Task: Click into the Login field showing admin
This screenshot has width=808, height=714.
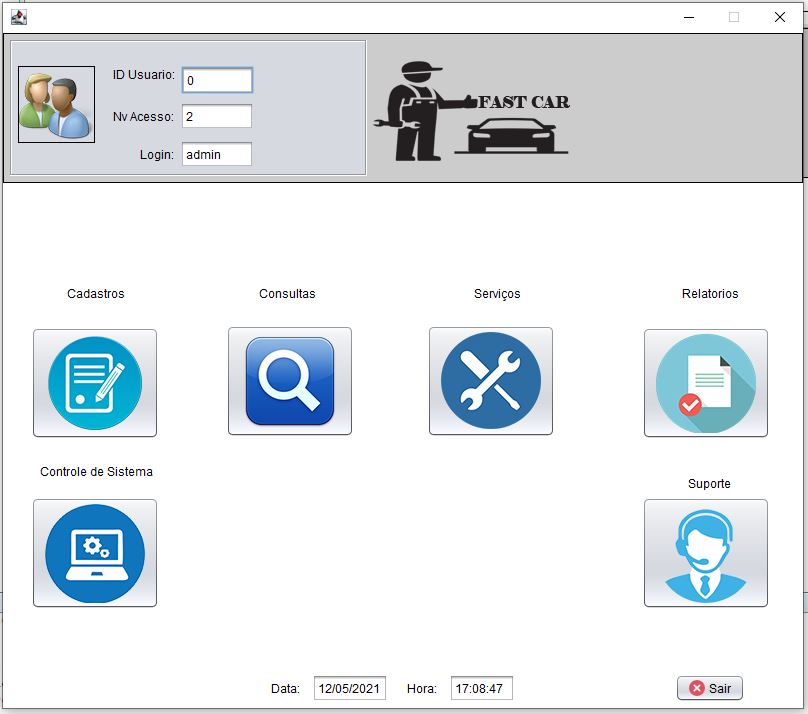Action: pyautogui.click(x=217, y=154)
